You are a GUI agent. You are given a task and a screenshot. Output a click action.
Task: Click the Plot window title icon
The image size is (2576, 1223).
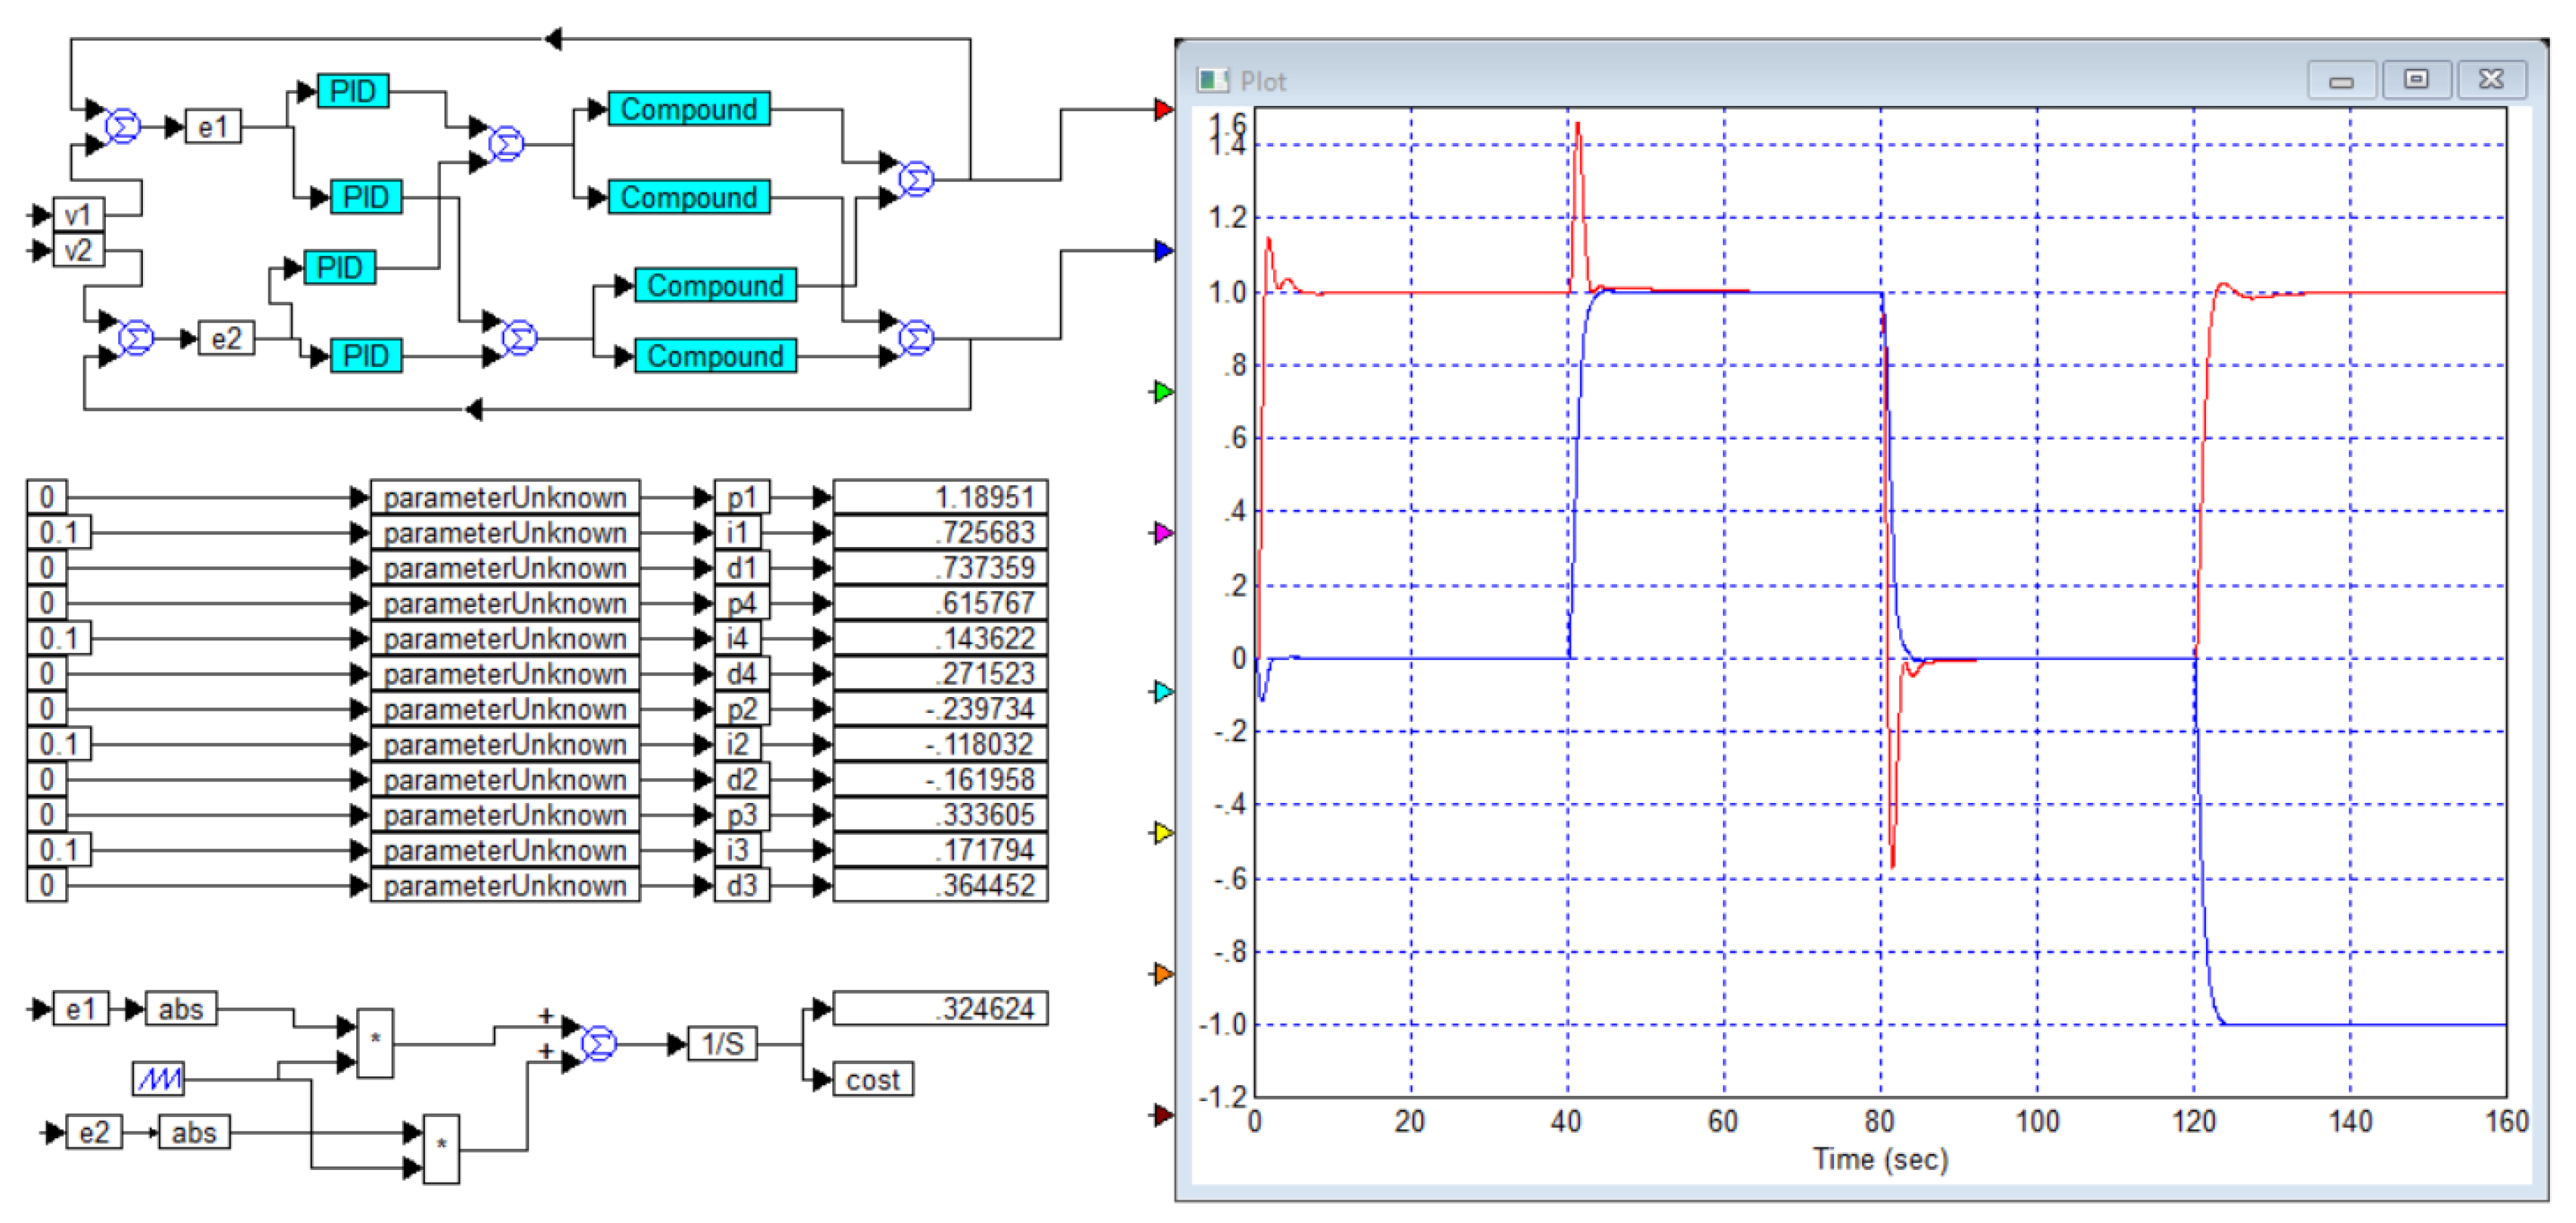(1212, 81)
